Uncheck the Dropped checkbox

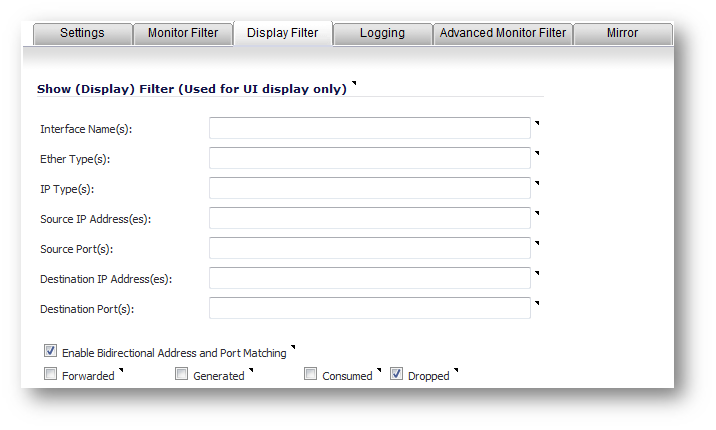(x=396, y=375)
